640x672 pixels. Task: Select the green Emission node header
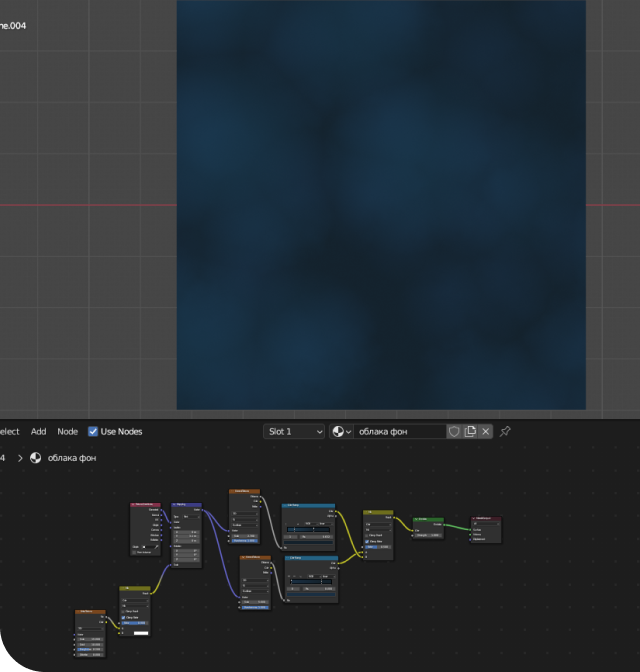pyautogui.click(x=428, y=519)
